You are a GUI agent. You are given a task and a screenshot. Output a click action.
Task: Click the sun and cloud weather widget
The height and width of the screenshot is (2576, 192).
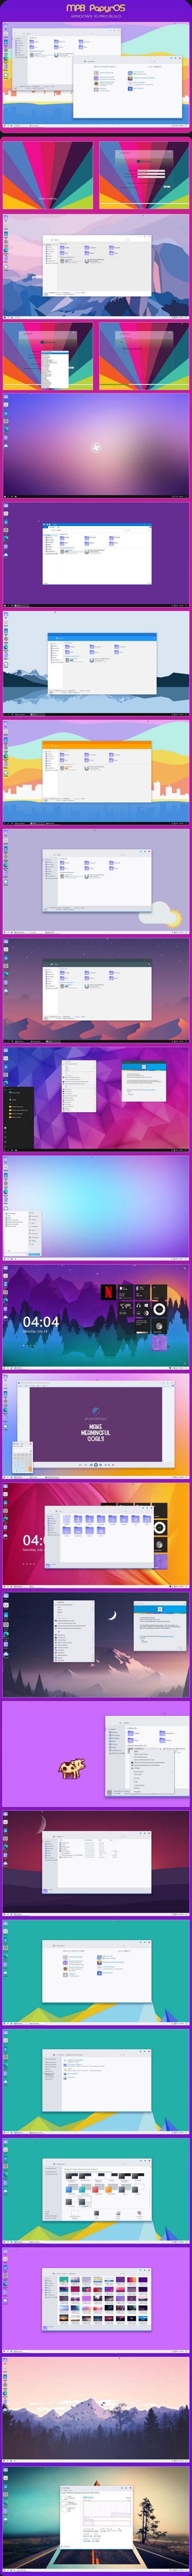pyautogui.click(x=162, y=914)
